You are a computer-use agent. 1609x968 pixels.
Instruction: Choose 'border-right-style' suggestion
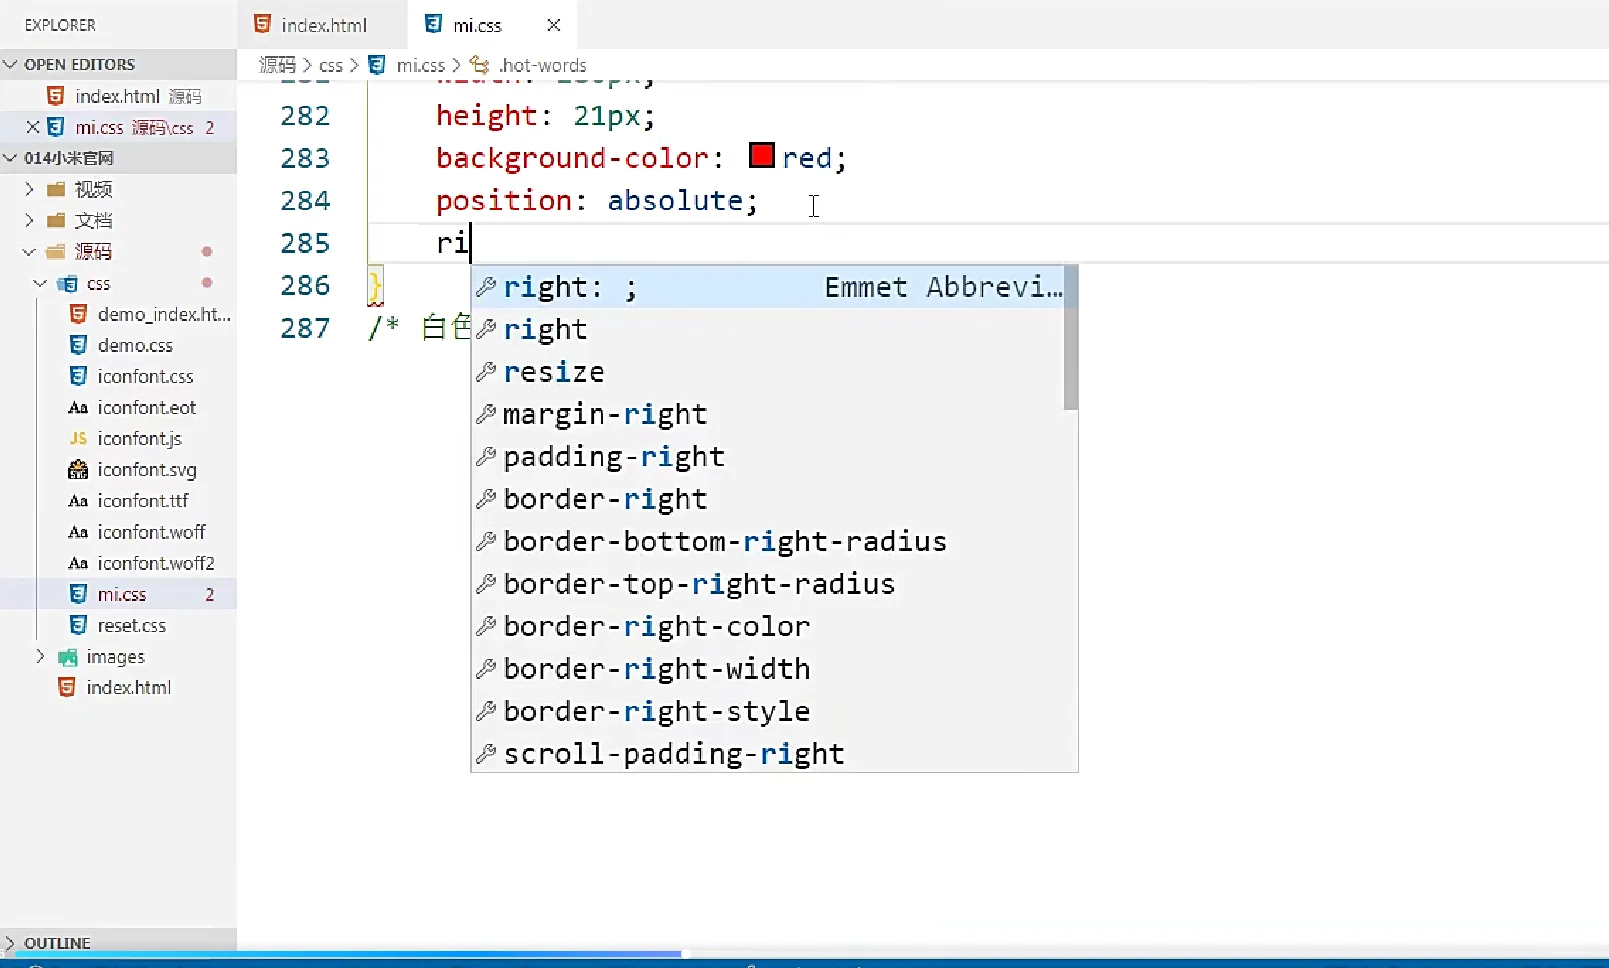767,711
